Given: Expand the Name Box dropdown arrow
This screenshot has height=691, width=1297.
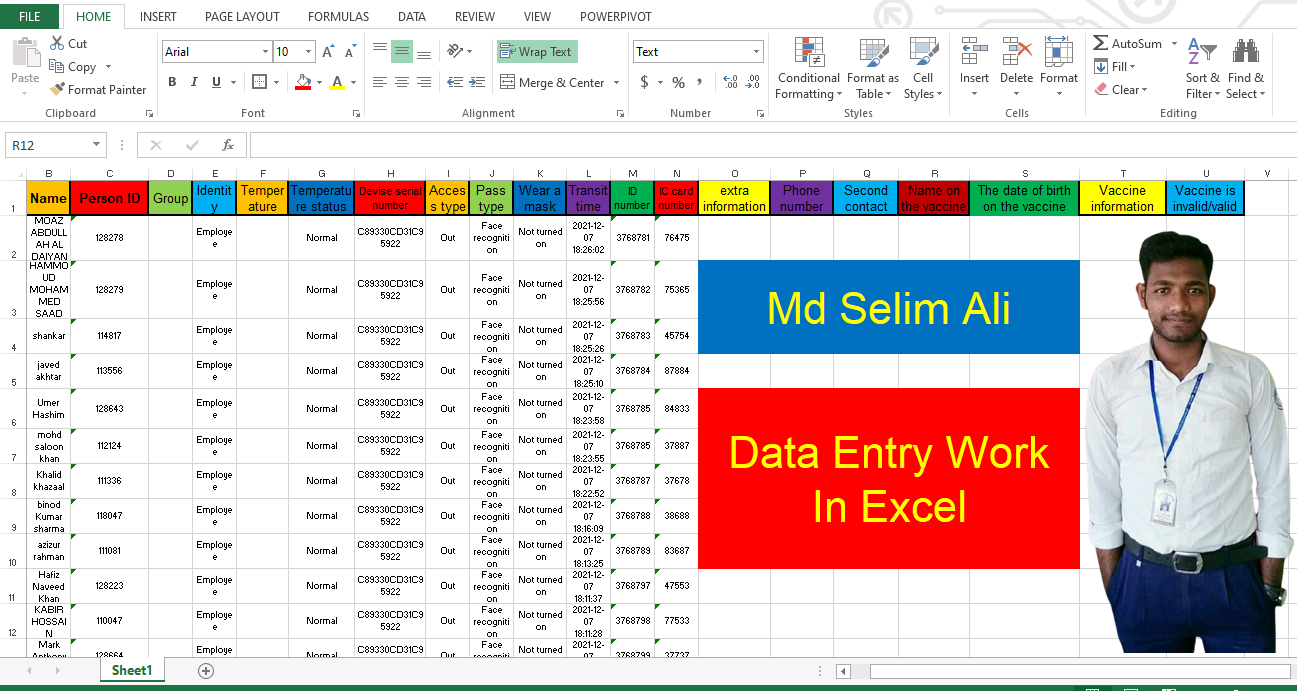Looking at the screenshot, I should [96, 145].
